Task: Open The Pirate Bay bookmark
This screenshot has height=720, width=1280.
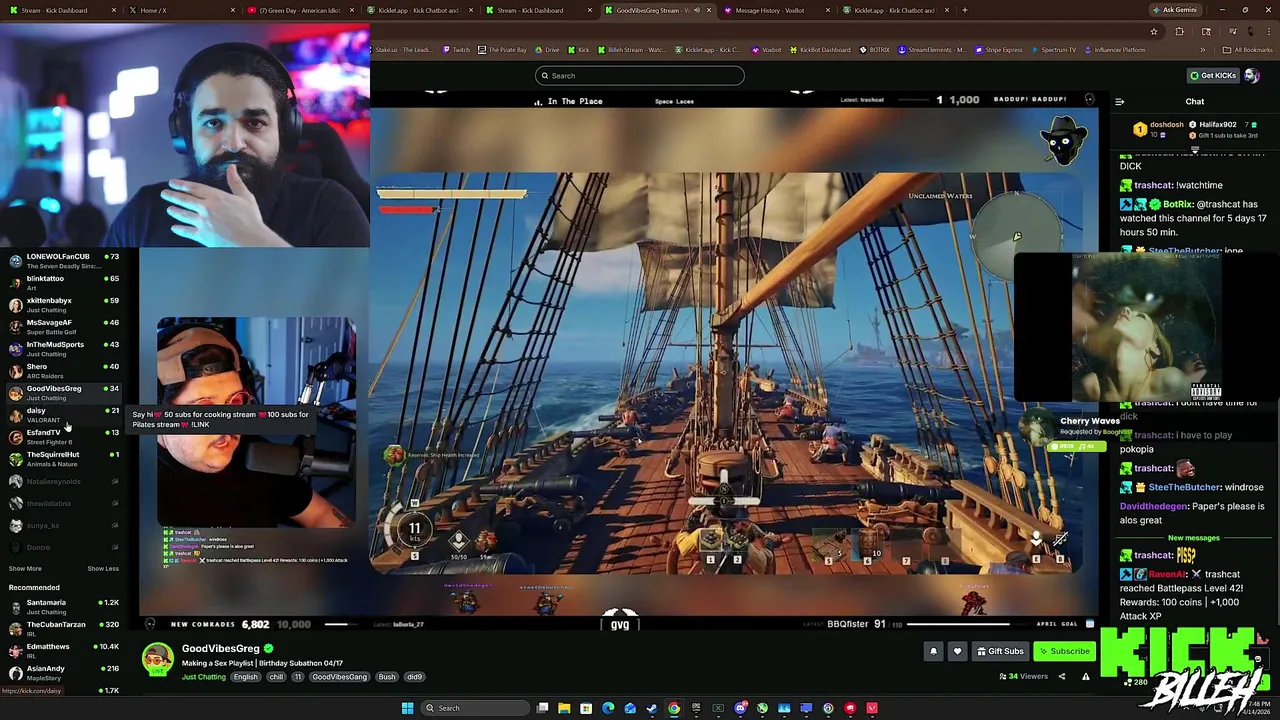Action: 502,50
